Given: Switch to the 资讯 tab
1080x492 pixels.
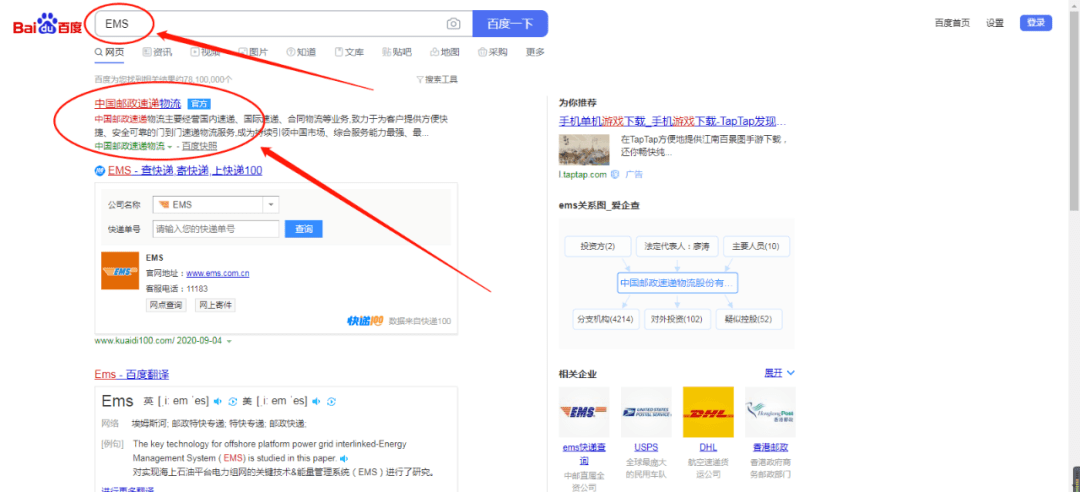Looking at the screenshot, I should click(x=158, y=52).
